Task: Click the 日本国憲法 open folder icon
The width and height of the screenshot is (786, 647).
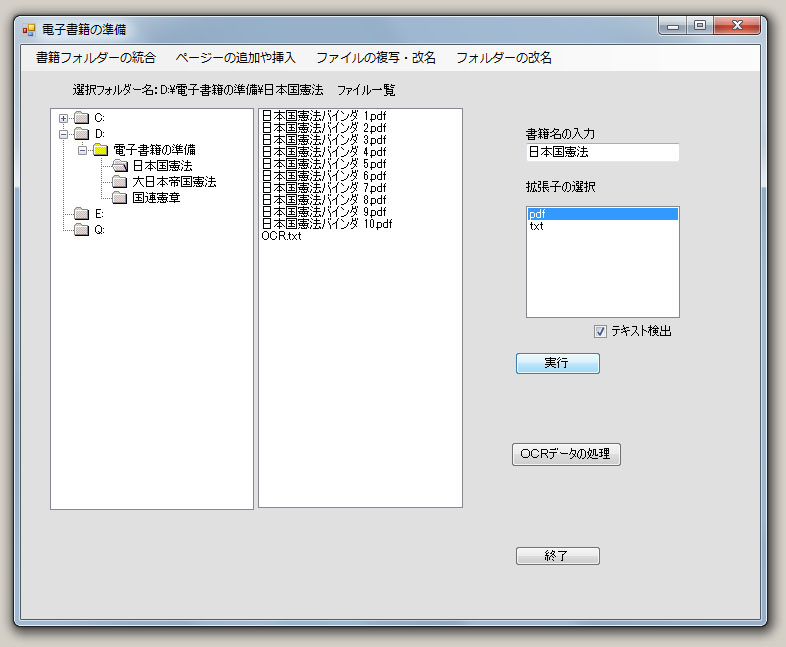Action: click(120, 166)
